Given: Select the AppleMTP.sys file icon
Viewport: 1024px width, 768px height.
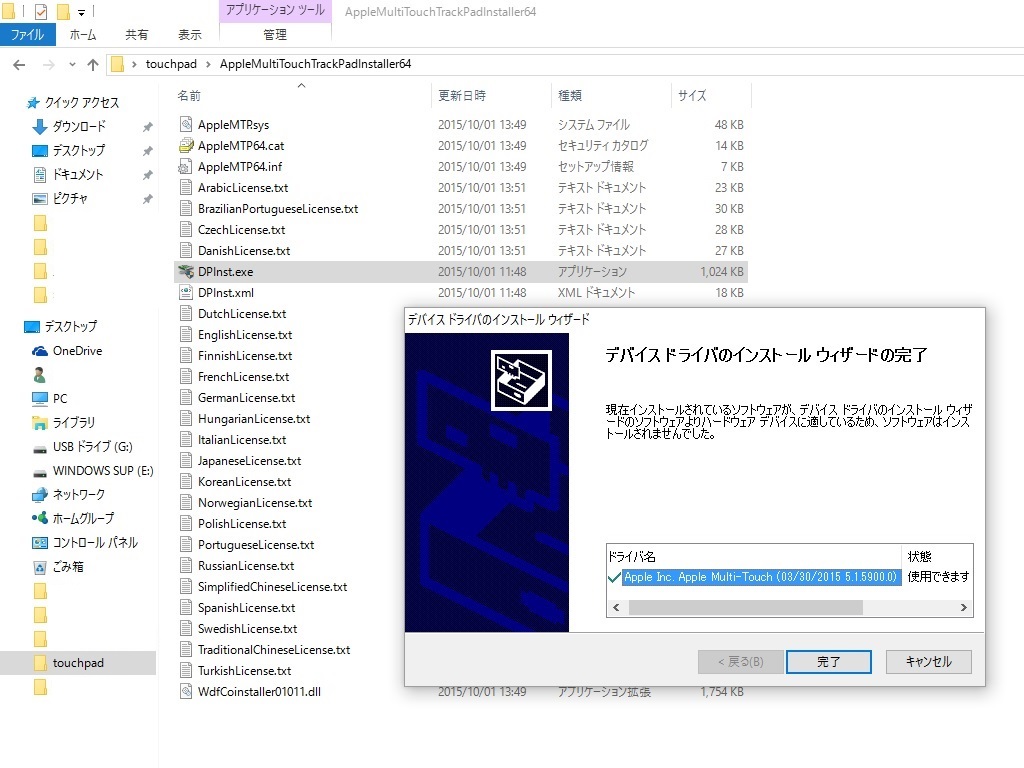Looking at the screenshot, I should click(x=186, y=124).
